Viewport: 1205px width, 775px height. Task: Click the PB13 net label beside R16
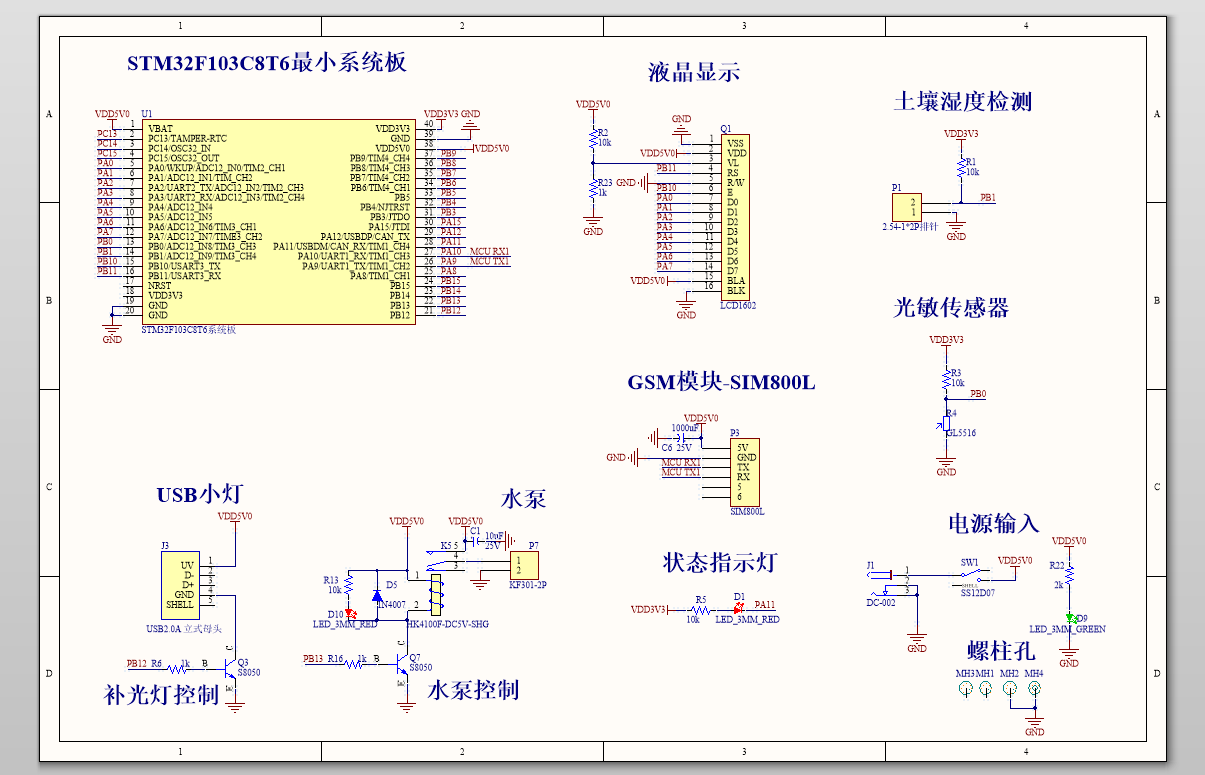click(313, 659)
